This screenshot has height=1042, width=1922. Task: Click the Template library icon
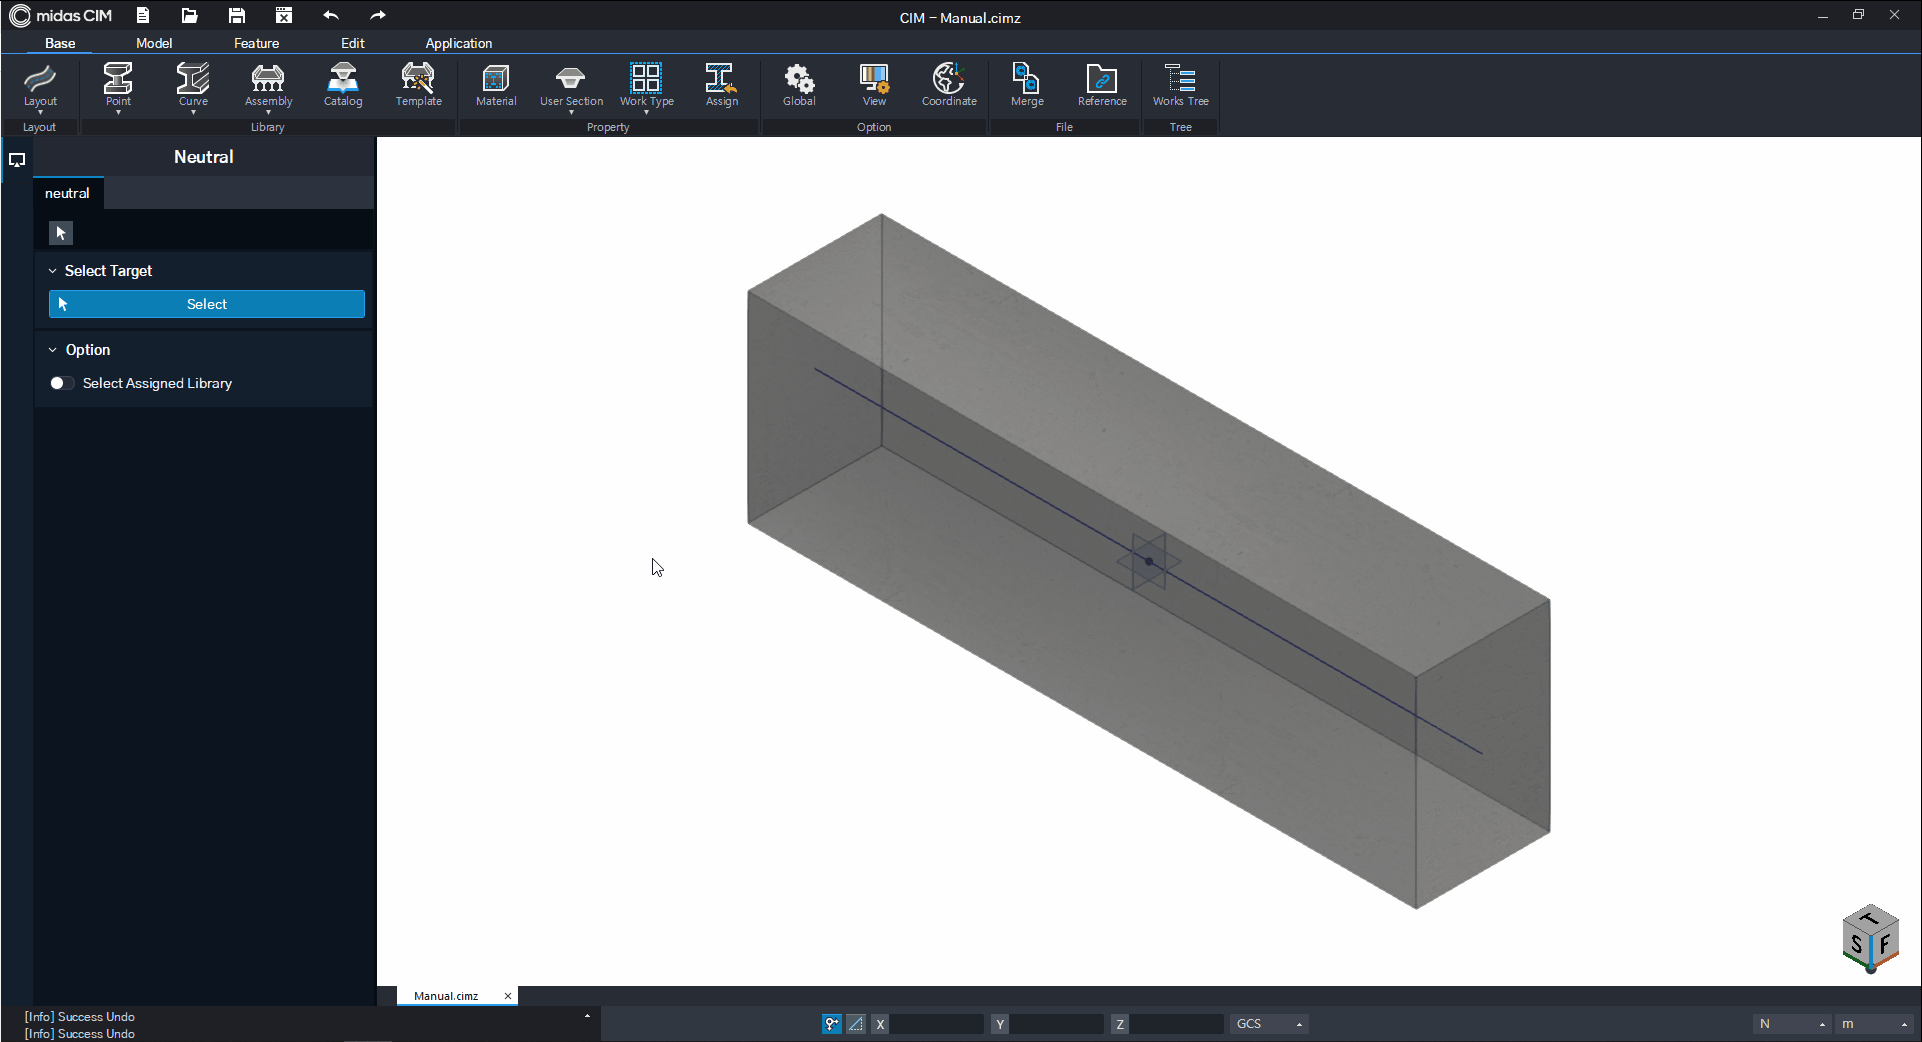pos(418,85)
